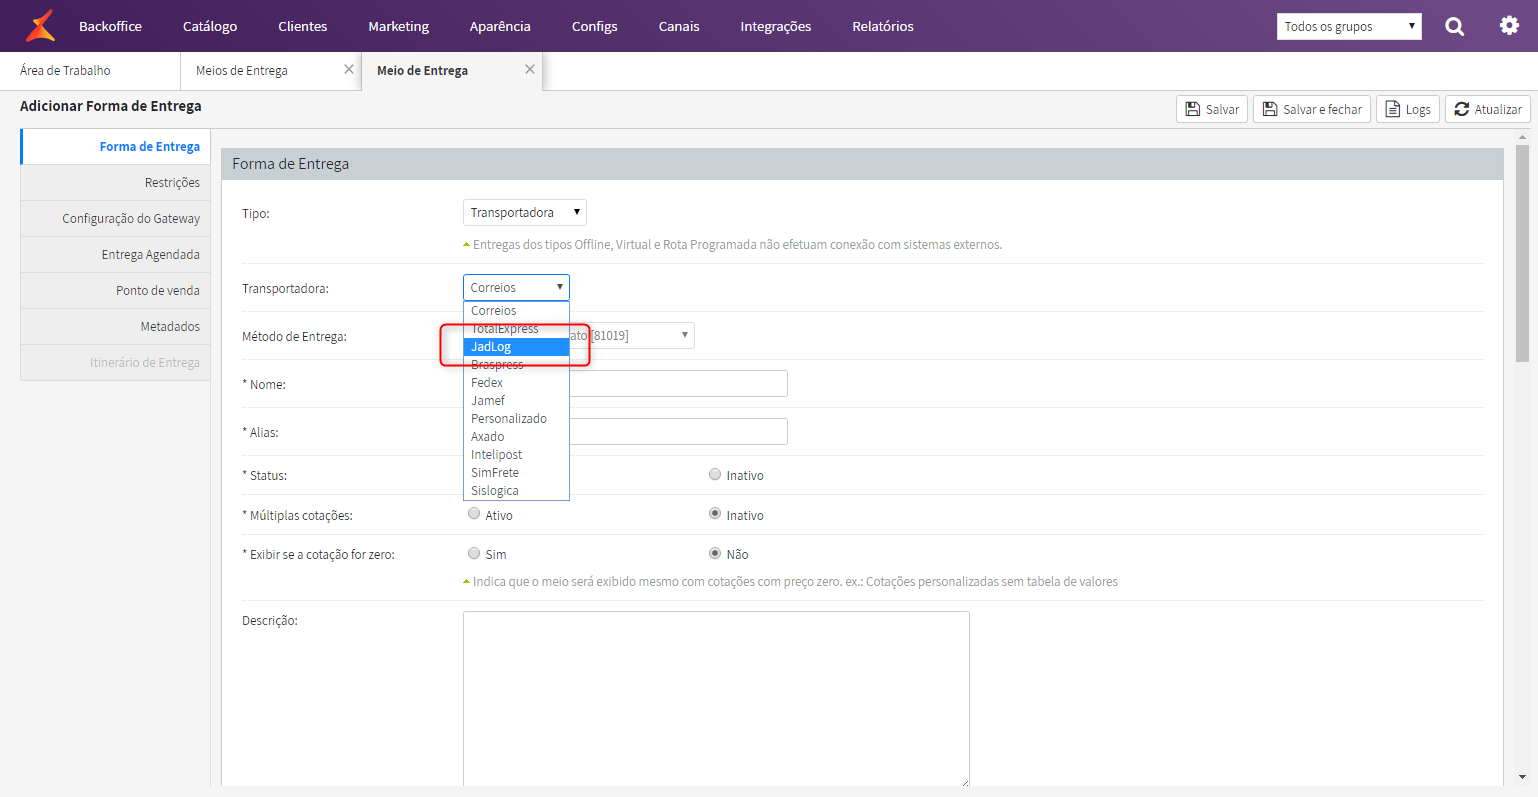
Task: Open the Clientes menu
Action: click(x=303, y=26)
